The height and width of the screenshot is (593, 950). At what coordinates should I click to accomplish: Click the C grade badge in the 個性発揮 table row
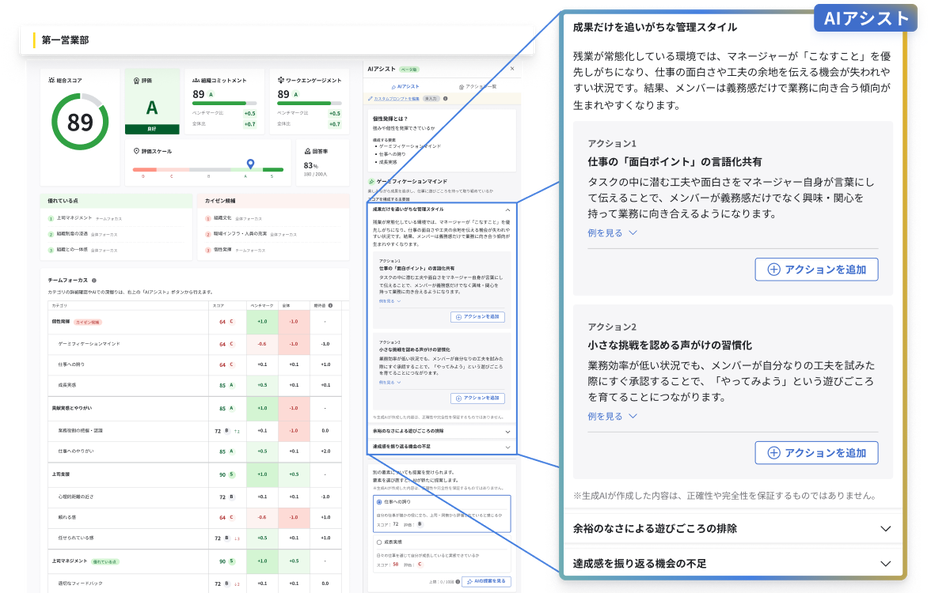tap(231, 322)
